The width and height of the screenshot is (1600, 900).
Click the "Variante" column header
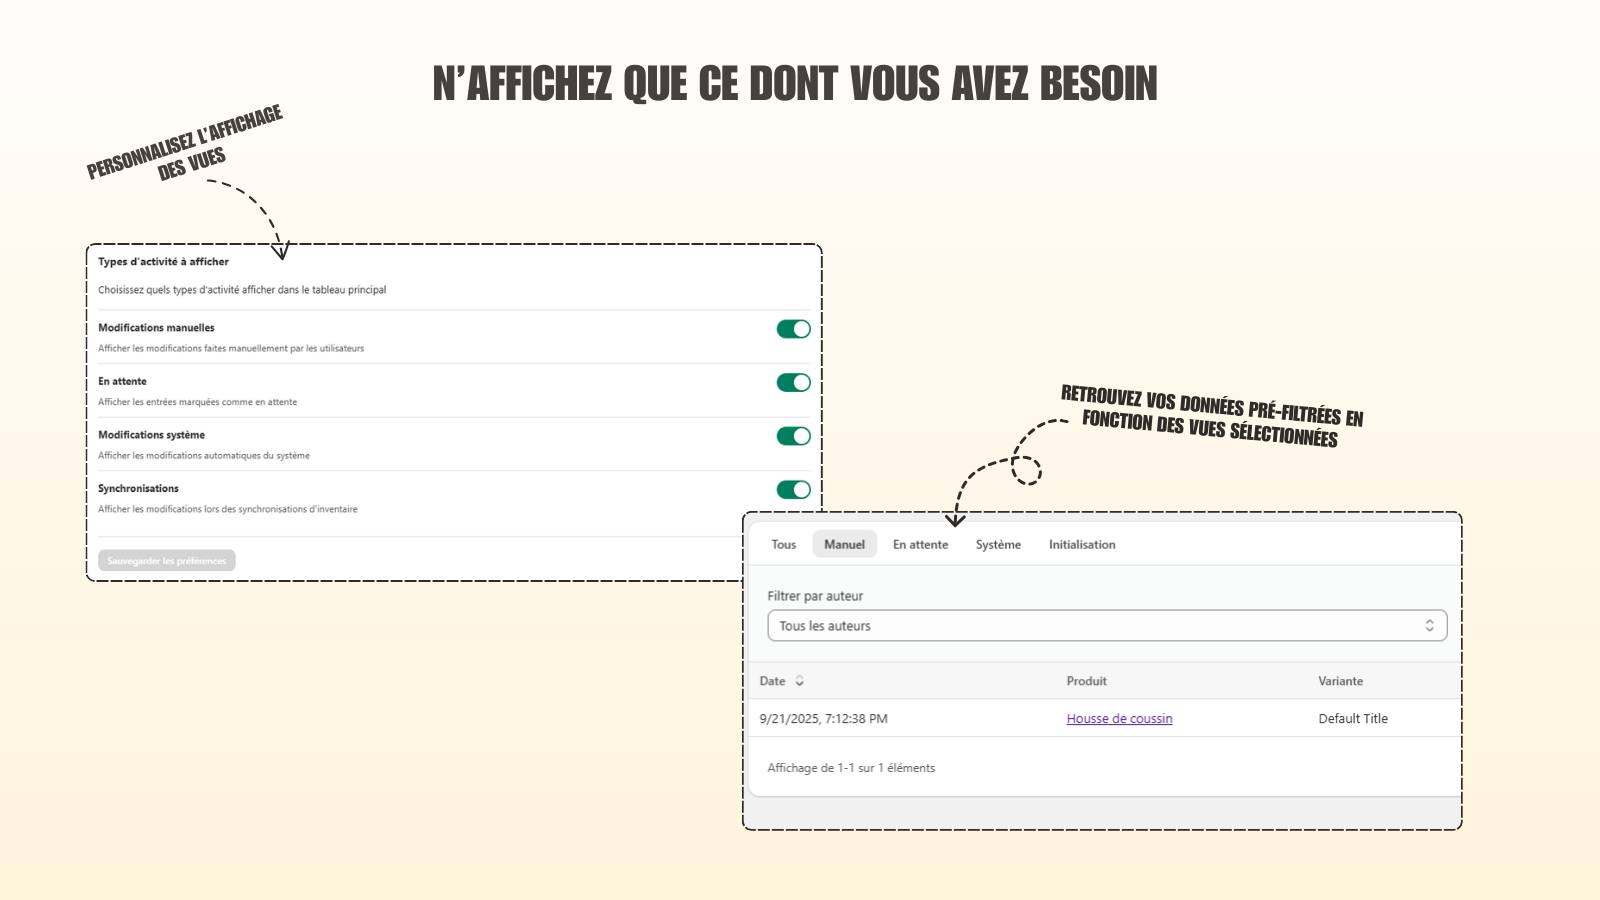point(1340,681)
